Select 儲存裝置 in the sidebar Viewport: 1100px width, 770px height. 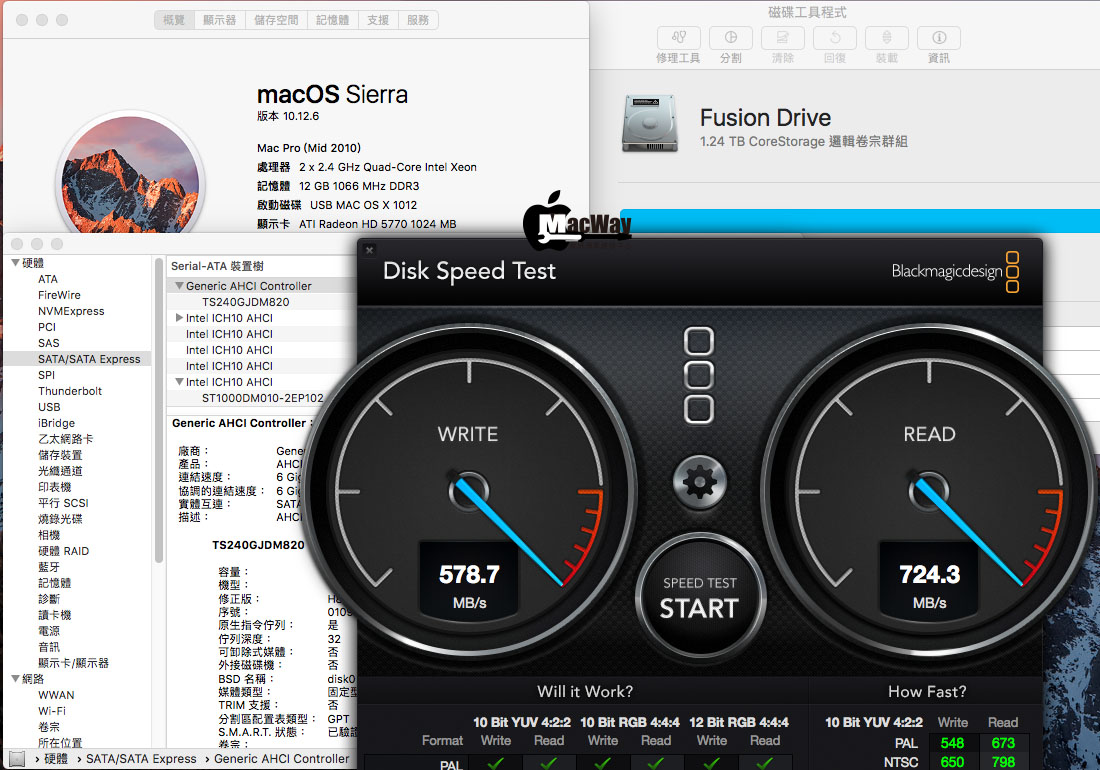pos(60,455)
